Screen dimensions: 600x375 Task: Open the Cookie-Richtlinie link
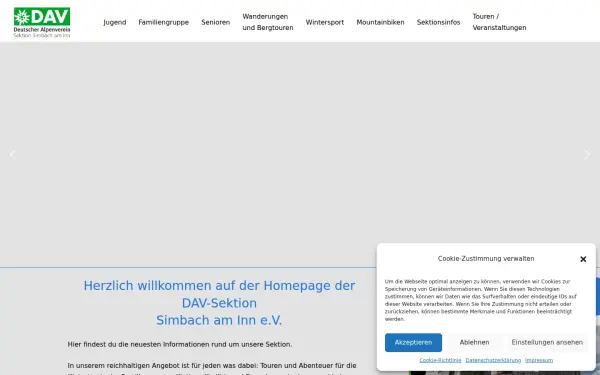tap(440, 360)
